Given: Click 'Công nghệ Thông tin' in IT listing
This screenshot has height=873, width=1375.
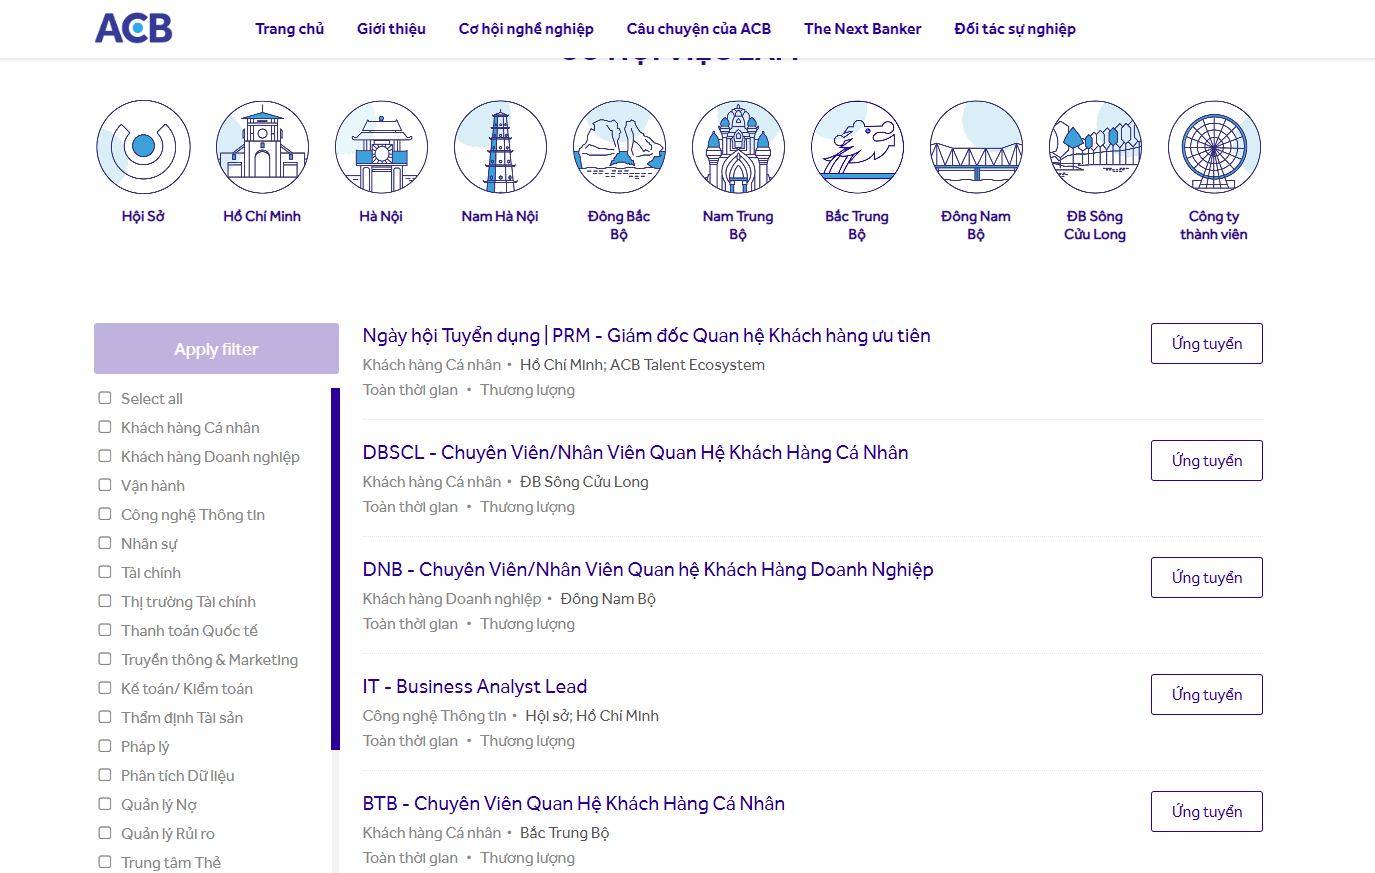Looking at the screenshot, I should (434, 716).
